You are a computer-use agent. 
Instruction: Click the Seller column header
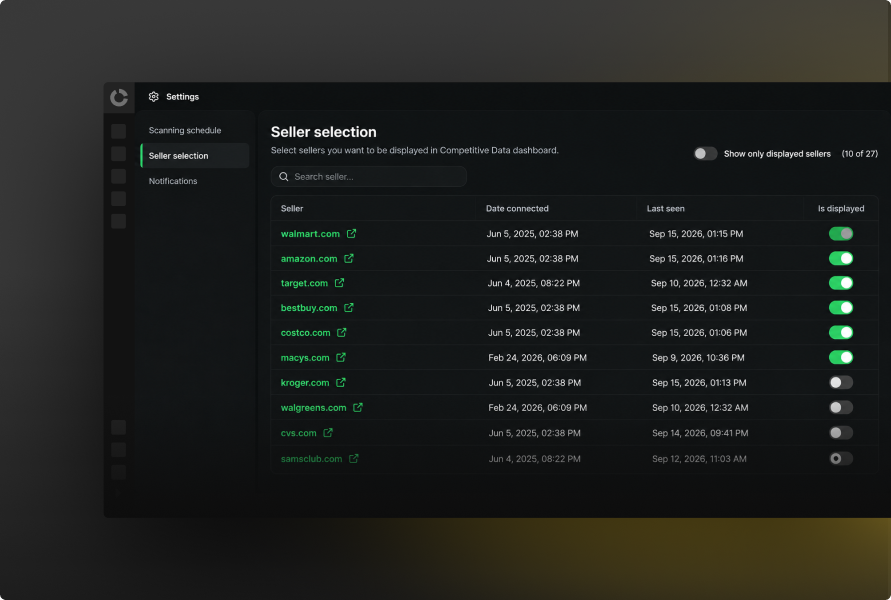(292, 209)
